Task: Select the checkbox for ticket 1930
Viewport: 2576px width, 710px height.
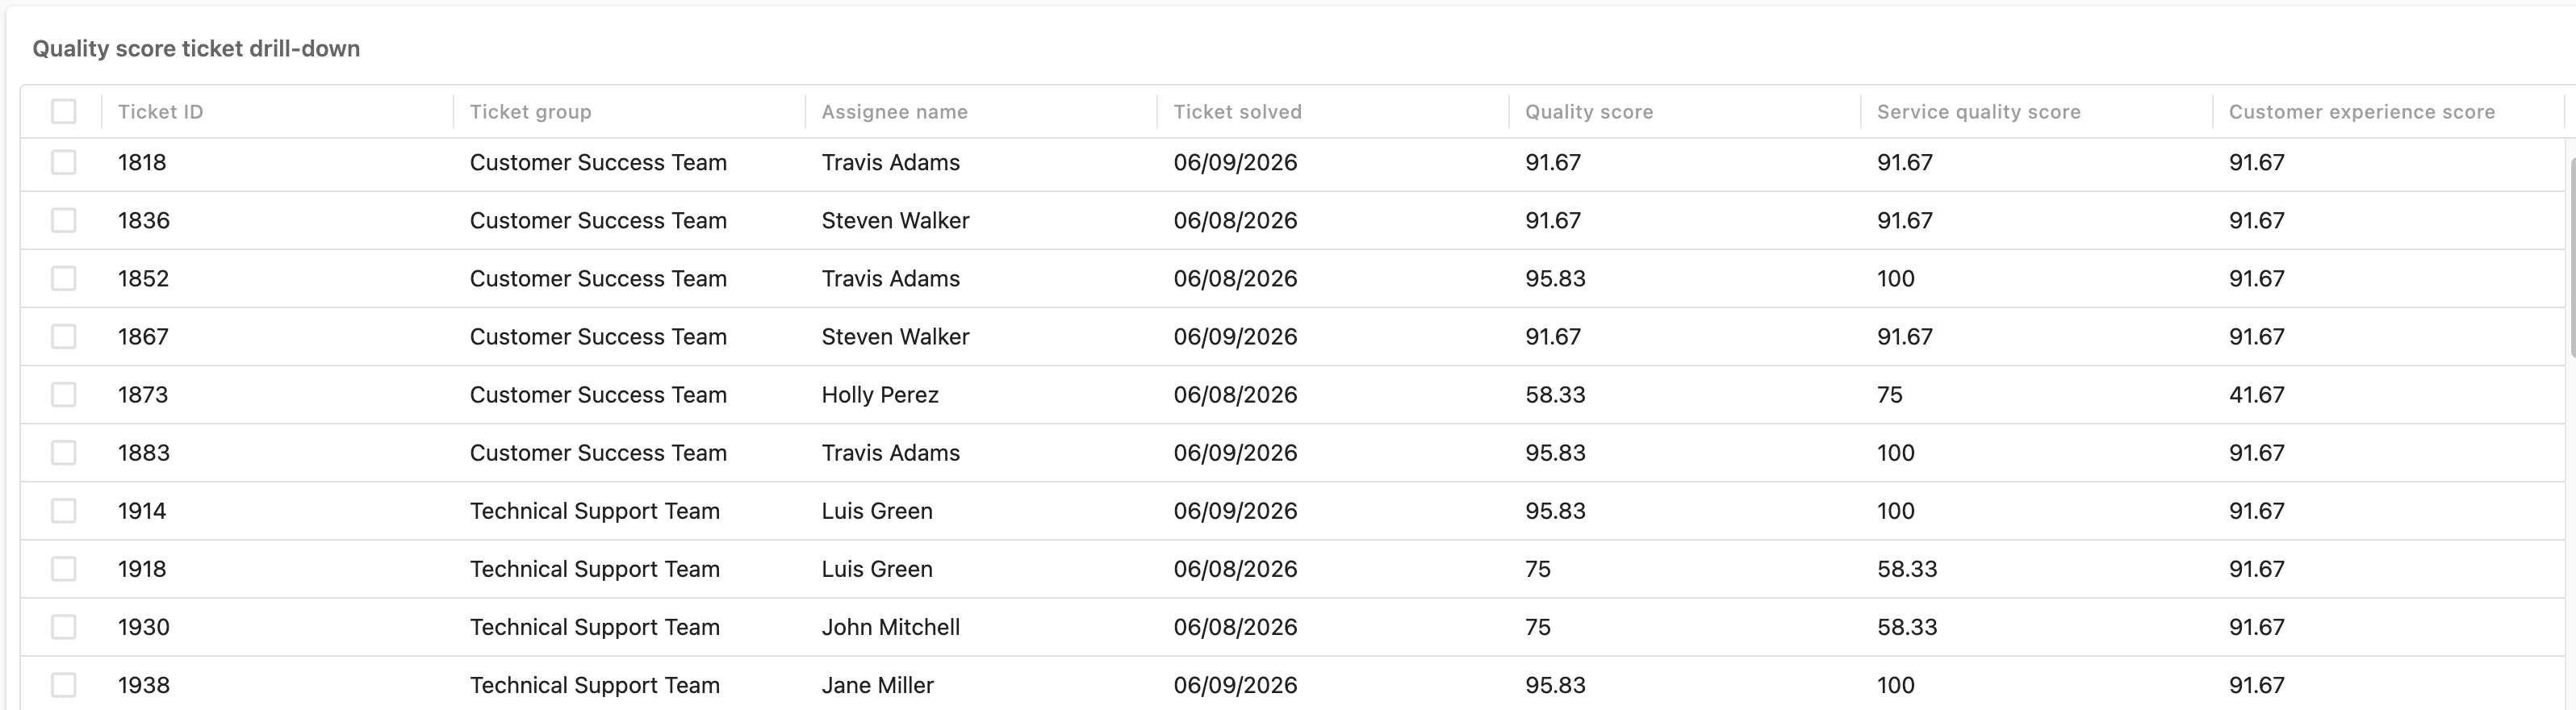Action: (x=63, y=627)
